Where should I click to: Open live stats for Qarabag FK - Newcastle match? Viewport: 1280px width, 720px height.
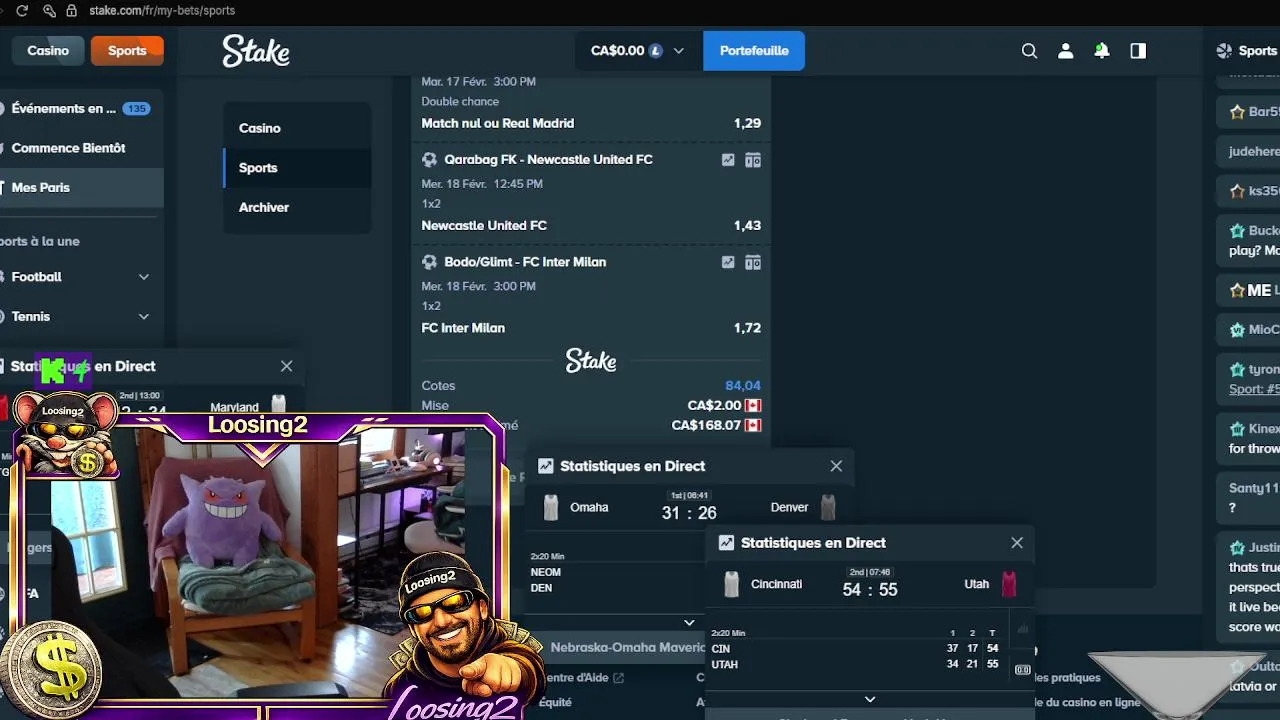click(728, 160)
